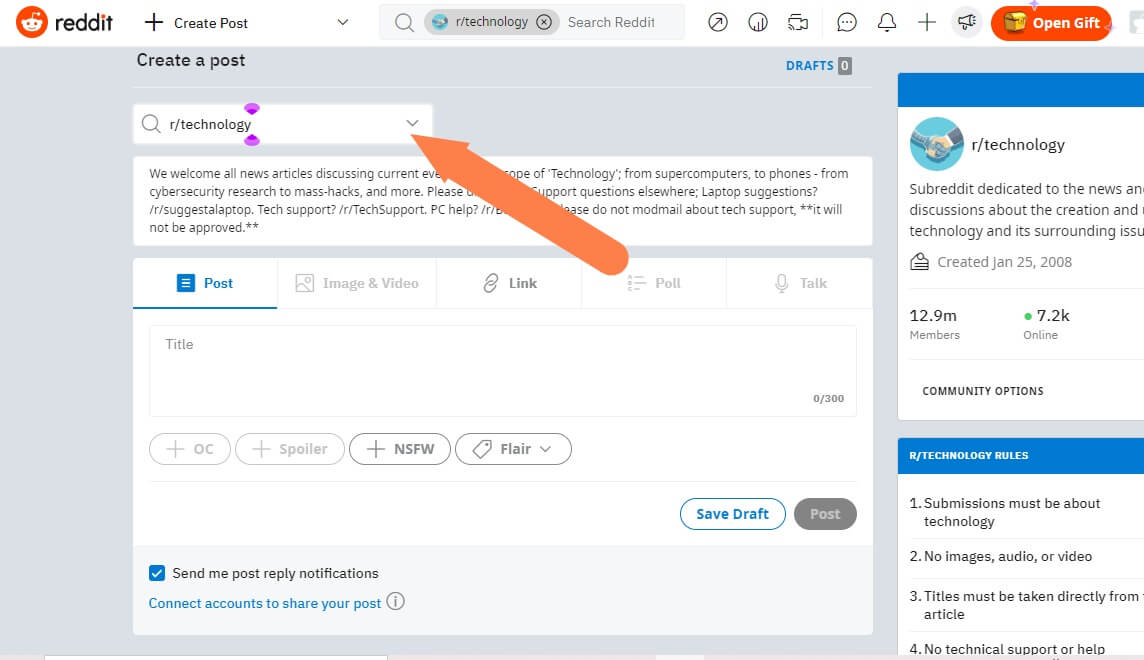The image size is (1144, 660).
Task: Check notifications via the bell icon
Action: tap(887, 22)
